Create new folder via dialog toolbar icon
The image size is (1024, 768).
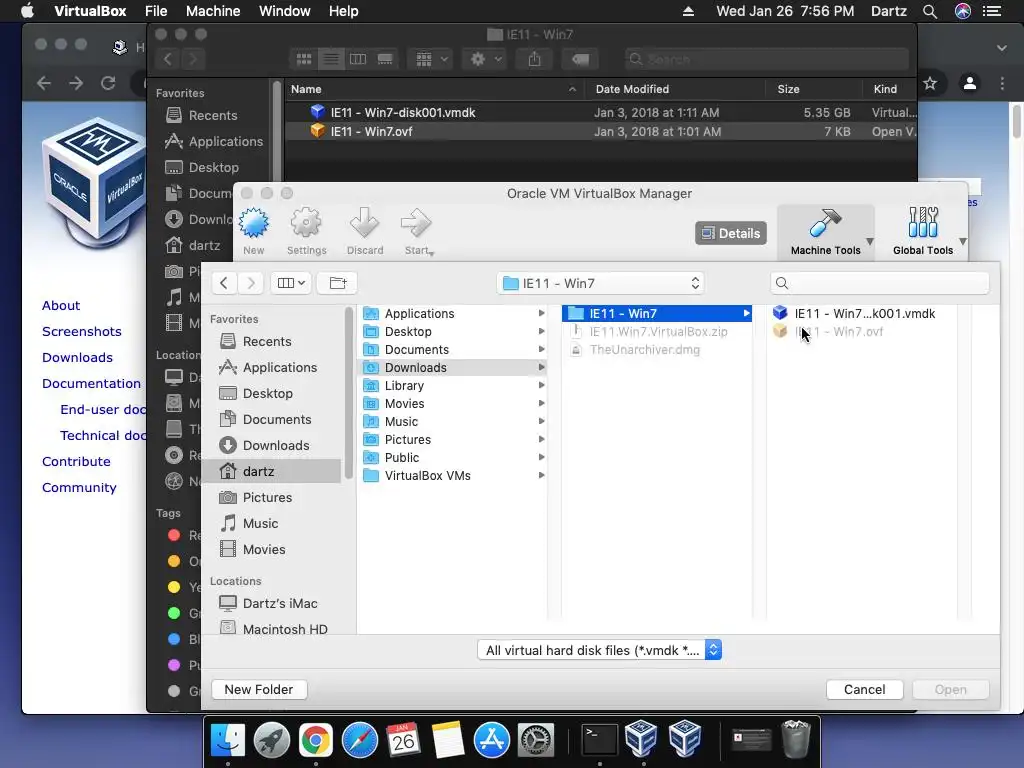click(338, 283)
